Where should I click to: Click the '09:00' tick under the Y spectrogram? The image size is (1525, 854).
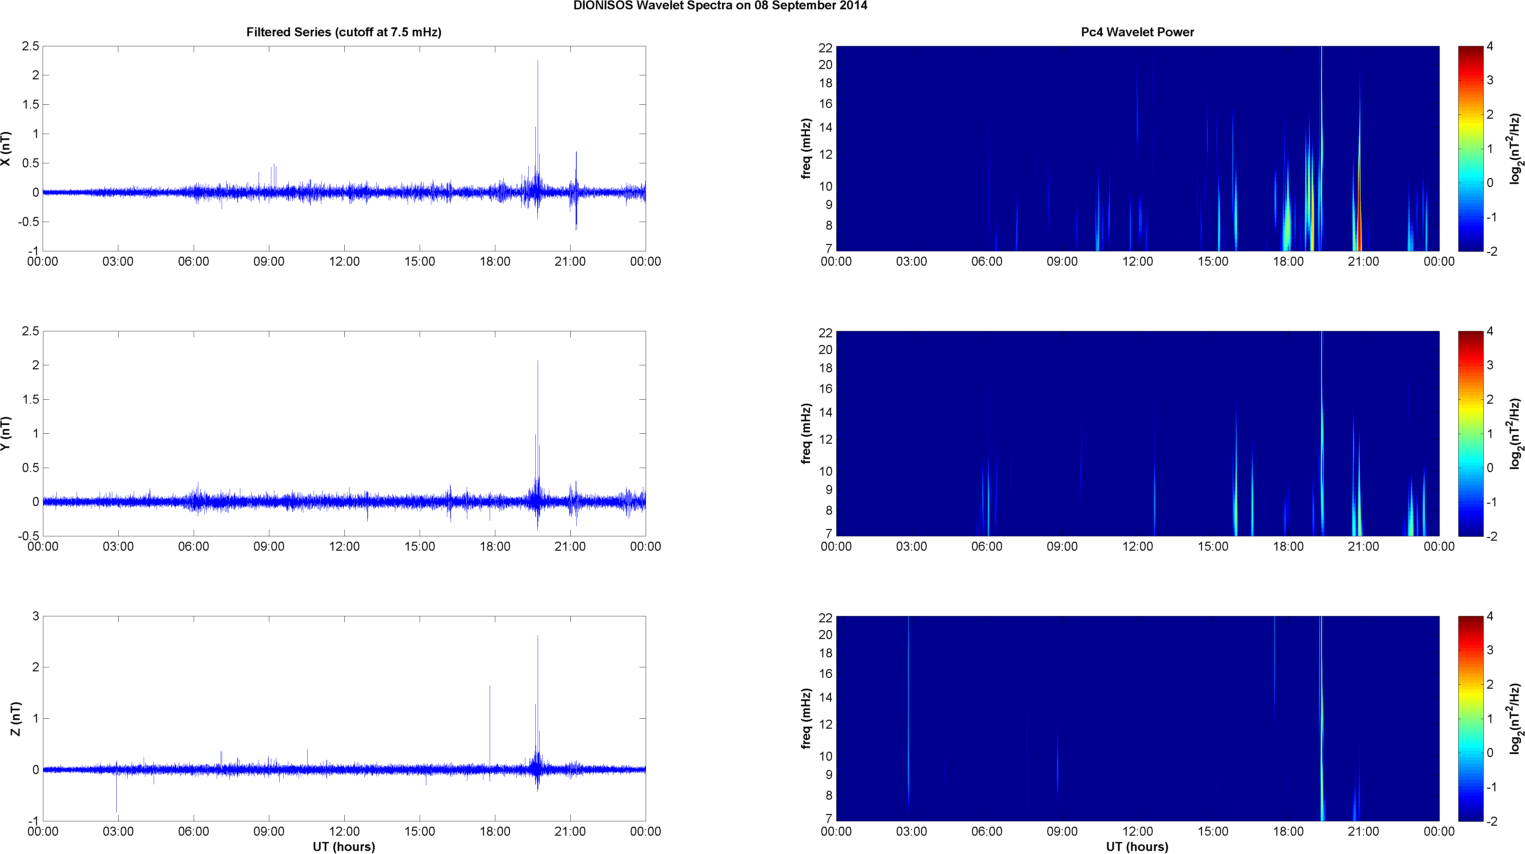pyautogui.click(x=1062, y=546)
